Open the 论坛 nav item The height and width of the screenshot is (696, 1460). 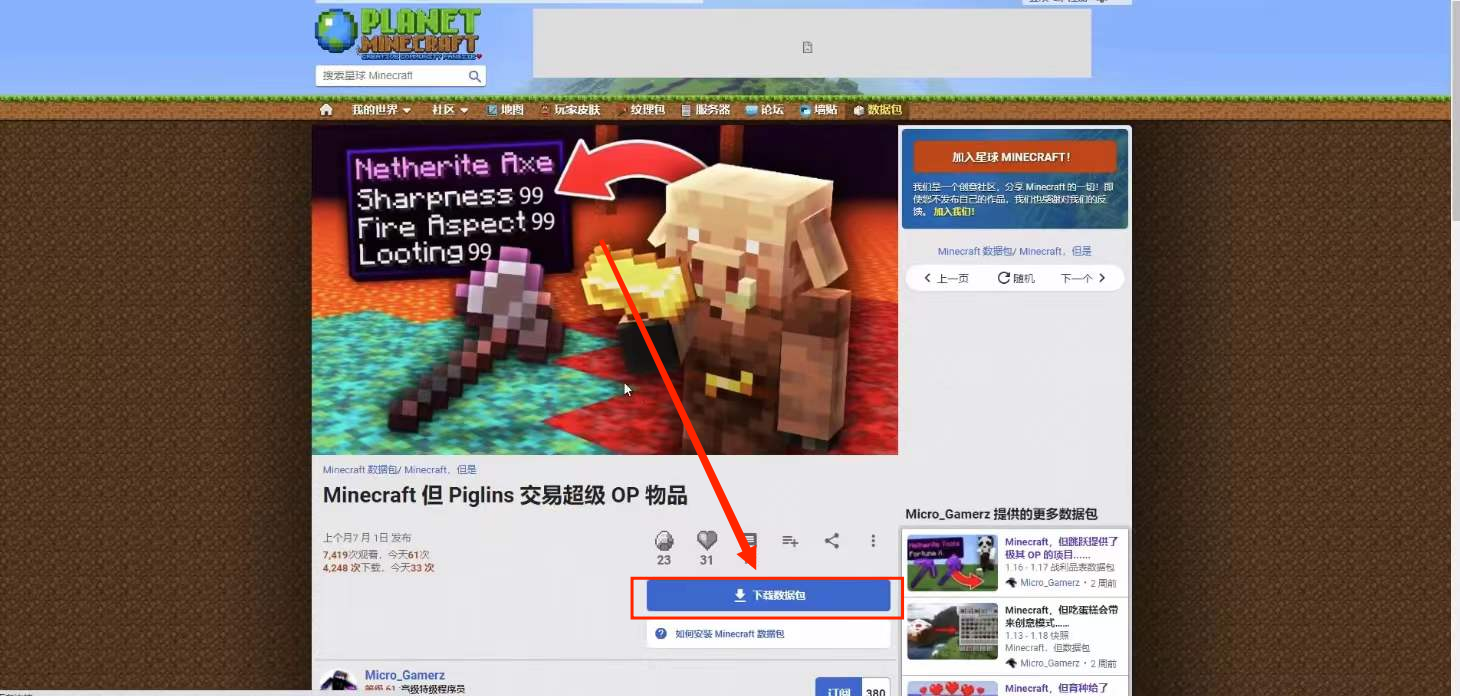[x=765, y=110]
